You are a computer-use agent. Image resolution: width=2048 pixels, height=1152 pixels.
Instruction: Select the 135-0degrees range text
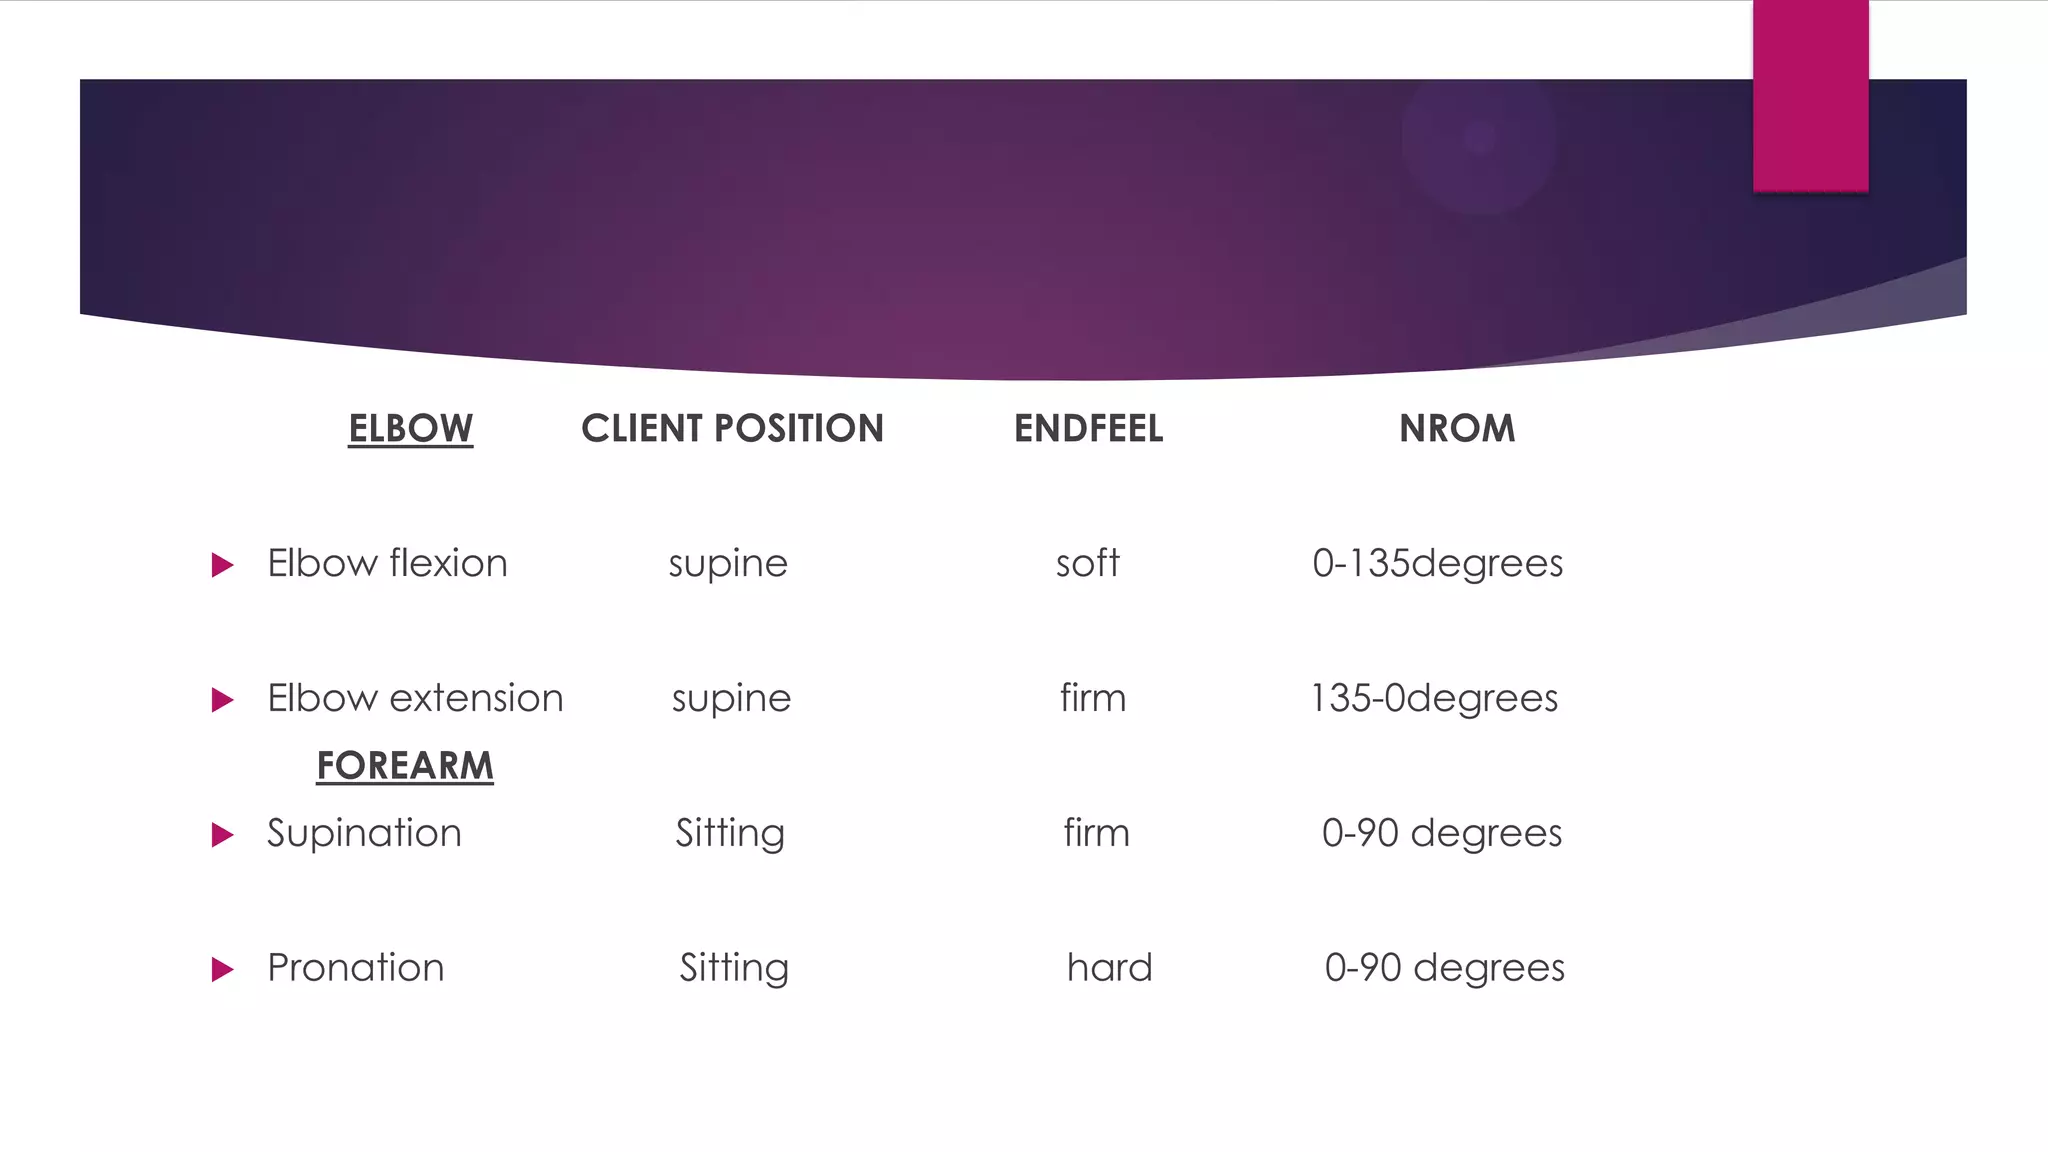(x=1434, y=698)
